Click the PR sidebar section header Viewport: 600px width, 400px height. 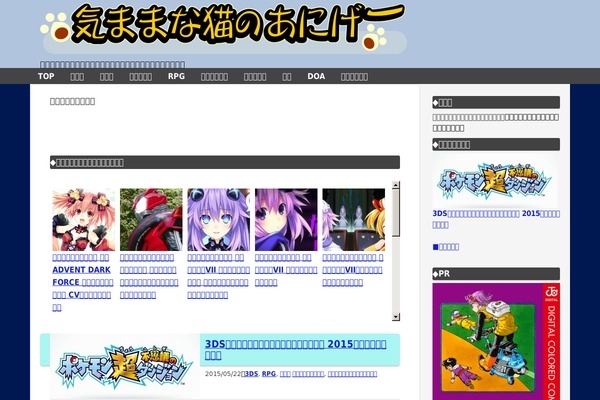[x=496, y=274]
